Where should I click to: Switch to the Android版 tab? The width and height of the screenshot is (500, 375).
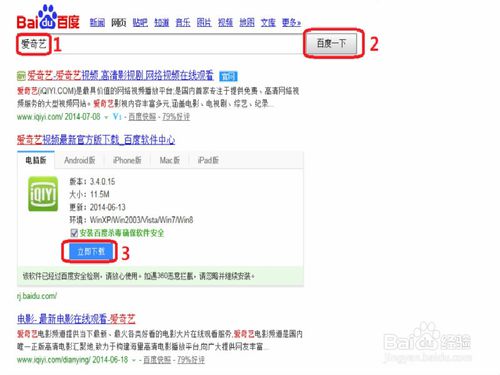click(80, 160)
